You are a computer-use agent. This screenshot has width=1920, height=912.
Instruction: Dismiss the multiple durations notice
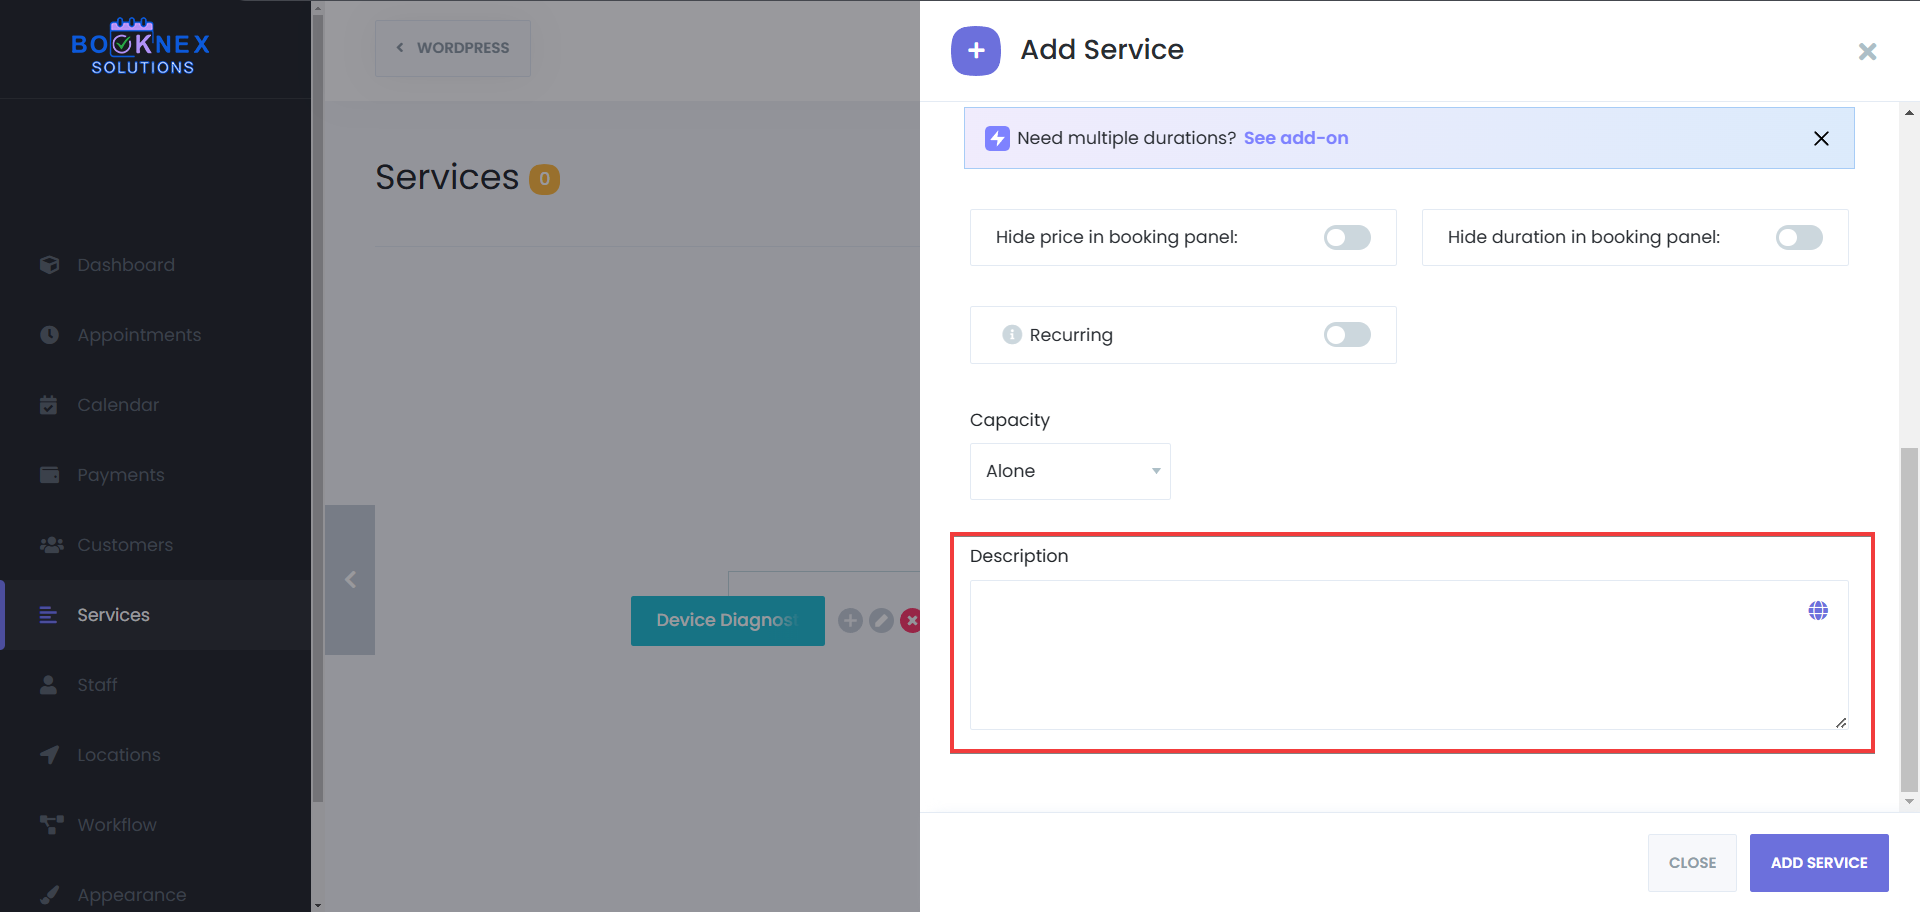[x=1821, y=139]
